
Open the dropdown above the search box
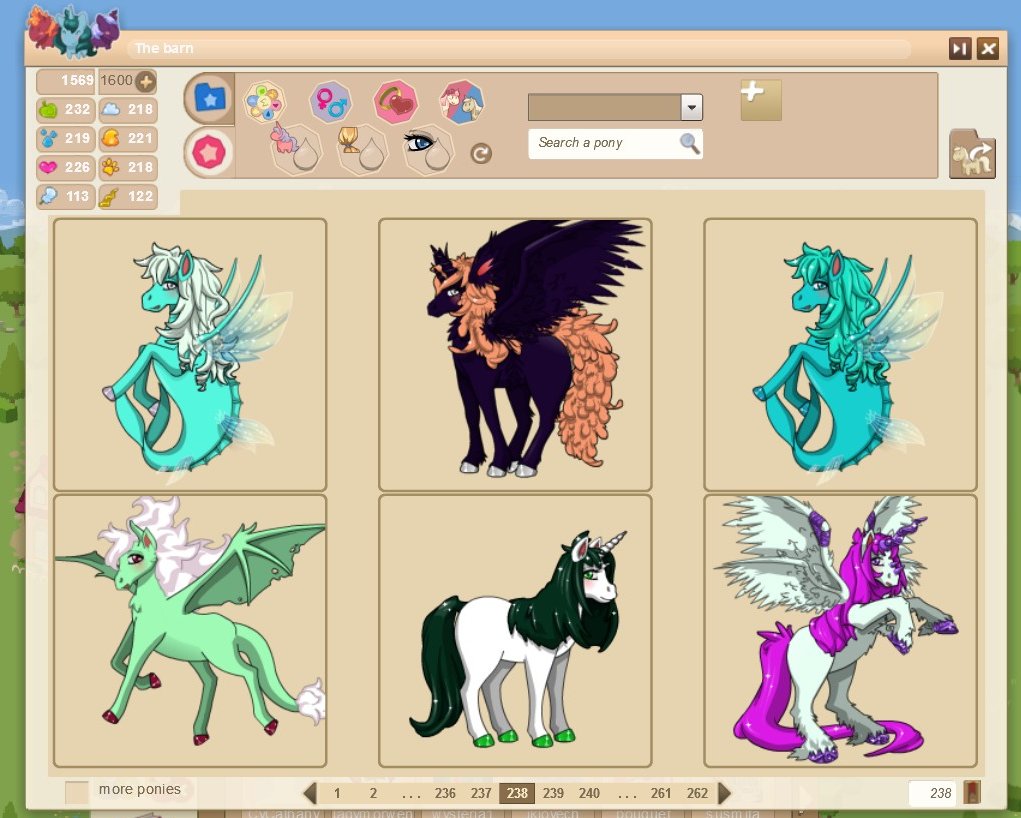tap(691, 108)
